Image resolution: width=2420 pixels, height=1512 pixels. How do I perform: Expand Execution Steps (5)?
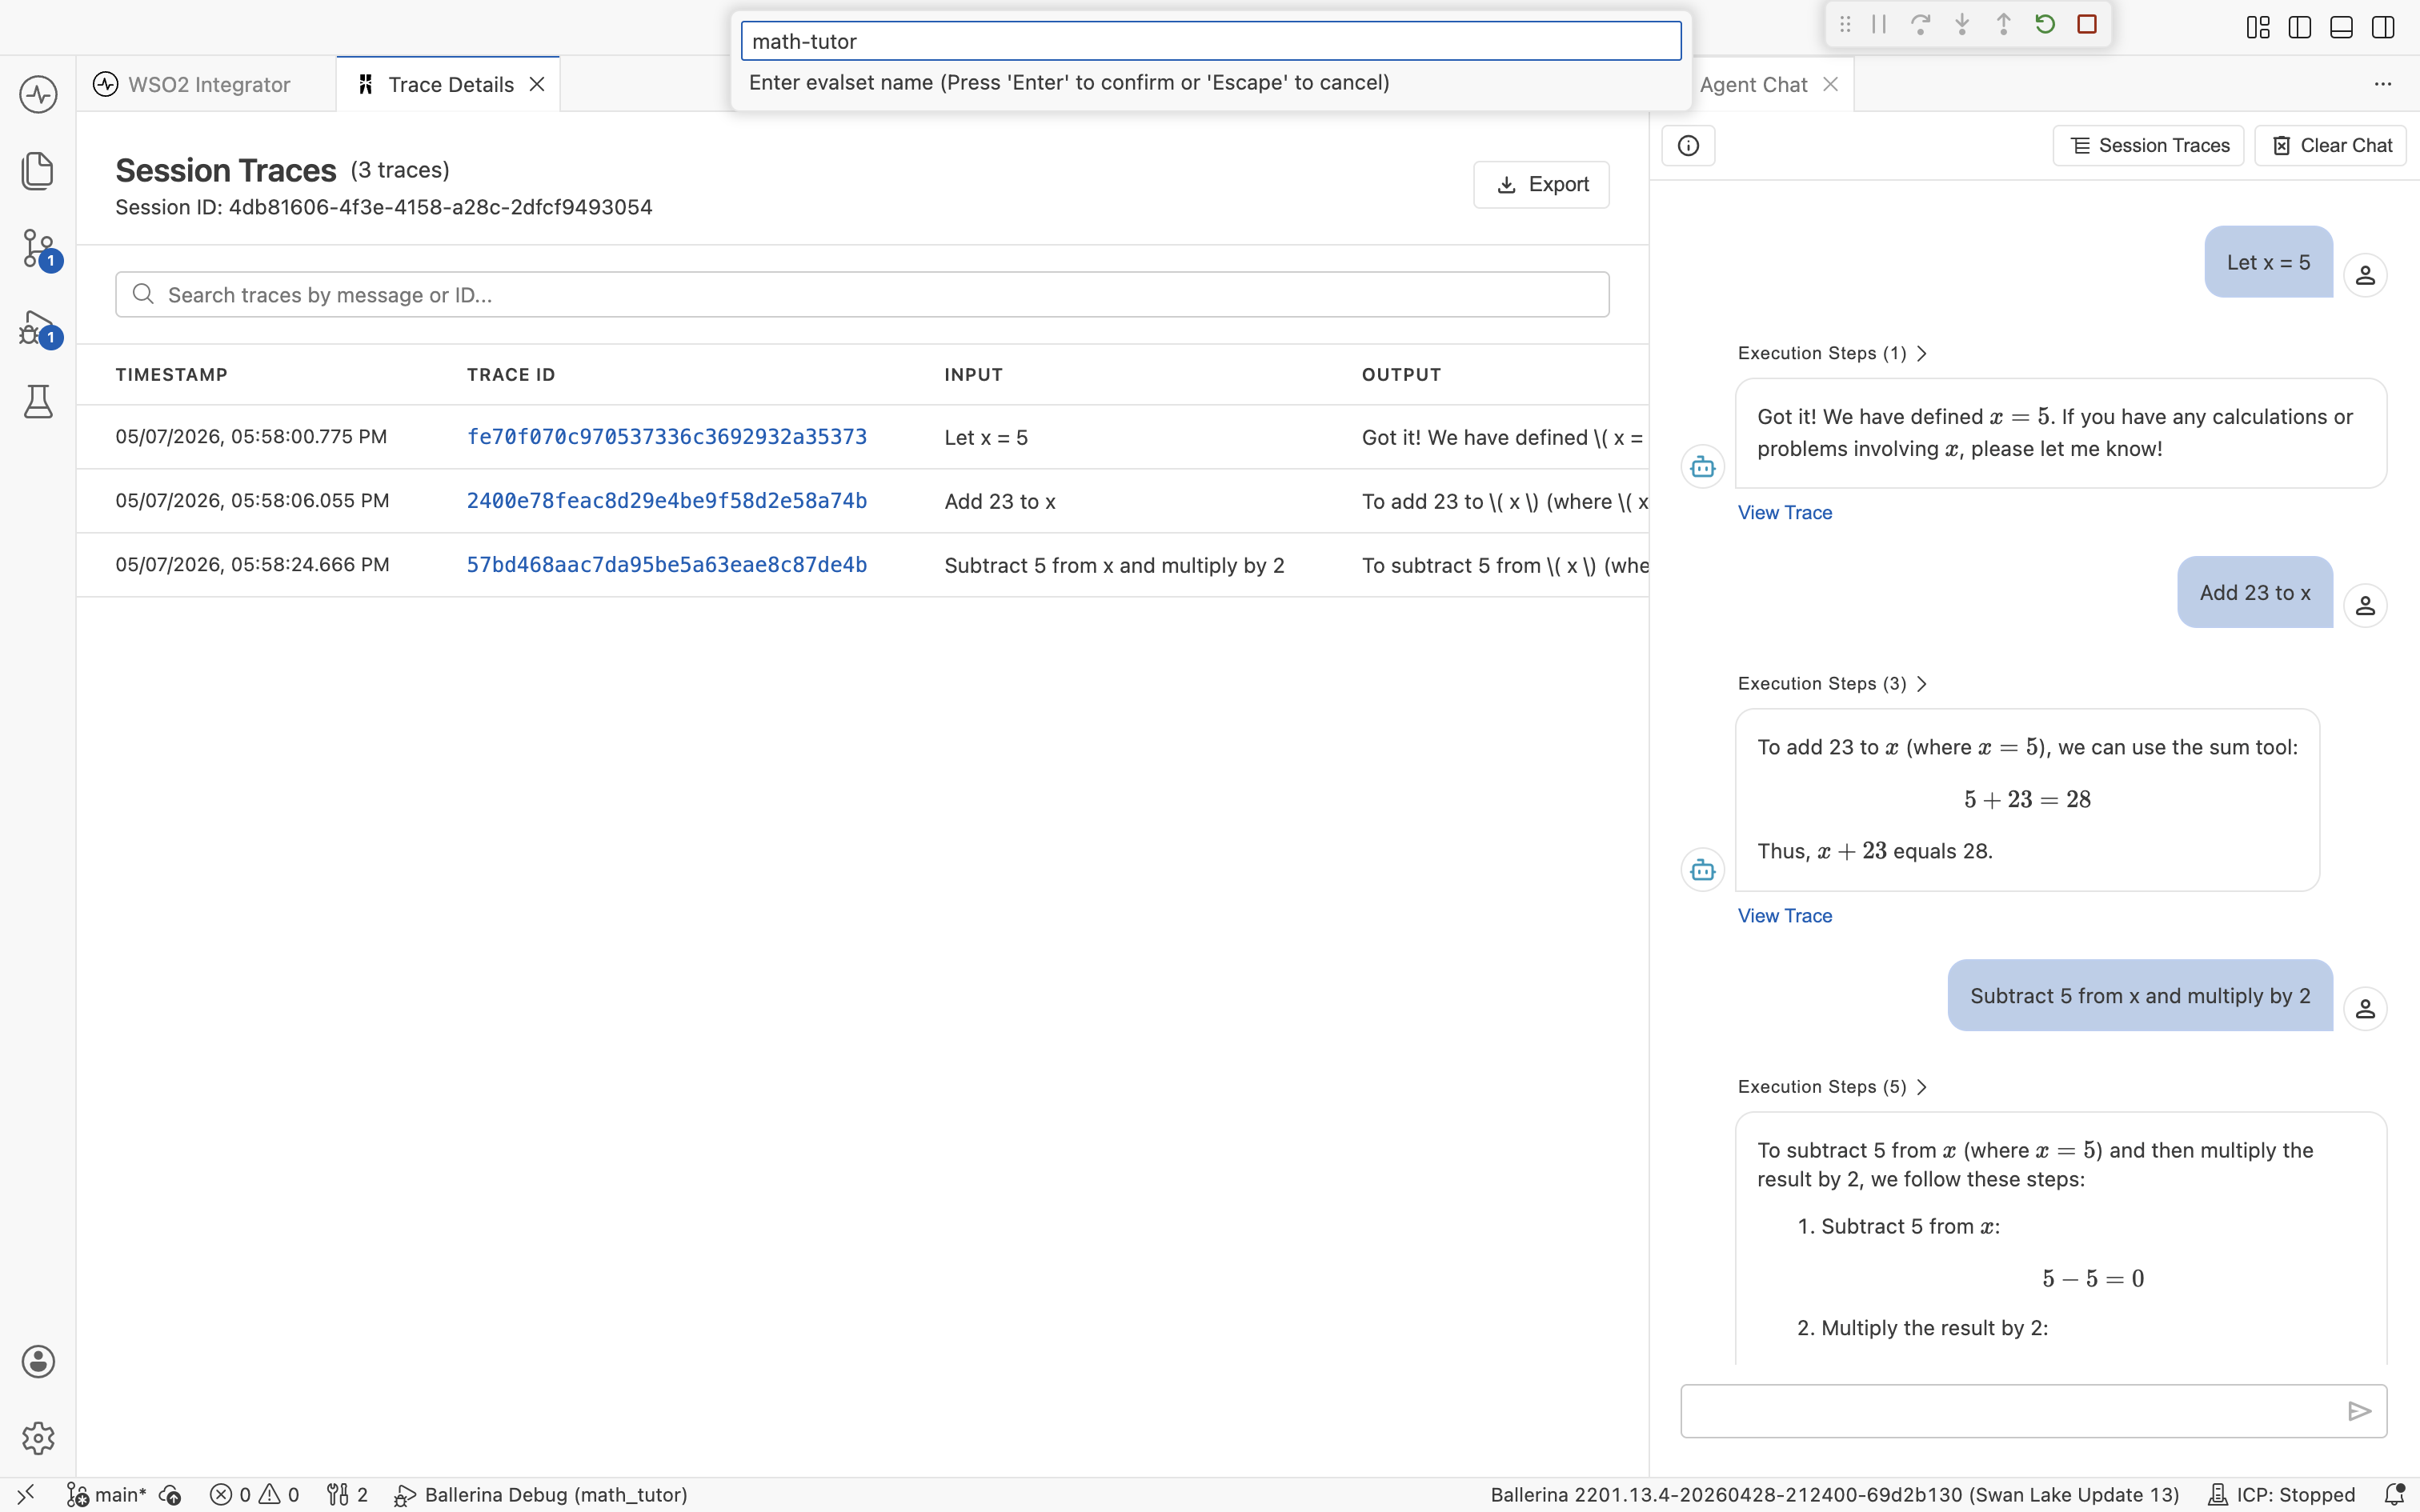click(x=1832, y=1086)
